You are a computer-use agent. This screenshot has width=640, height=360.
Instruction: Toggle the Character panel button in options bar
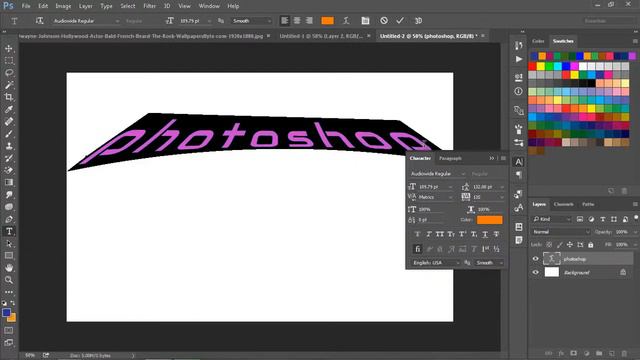coord(365,20)
